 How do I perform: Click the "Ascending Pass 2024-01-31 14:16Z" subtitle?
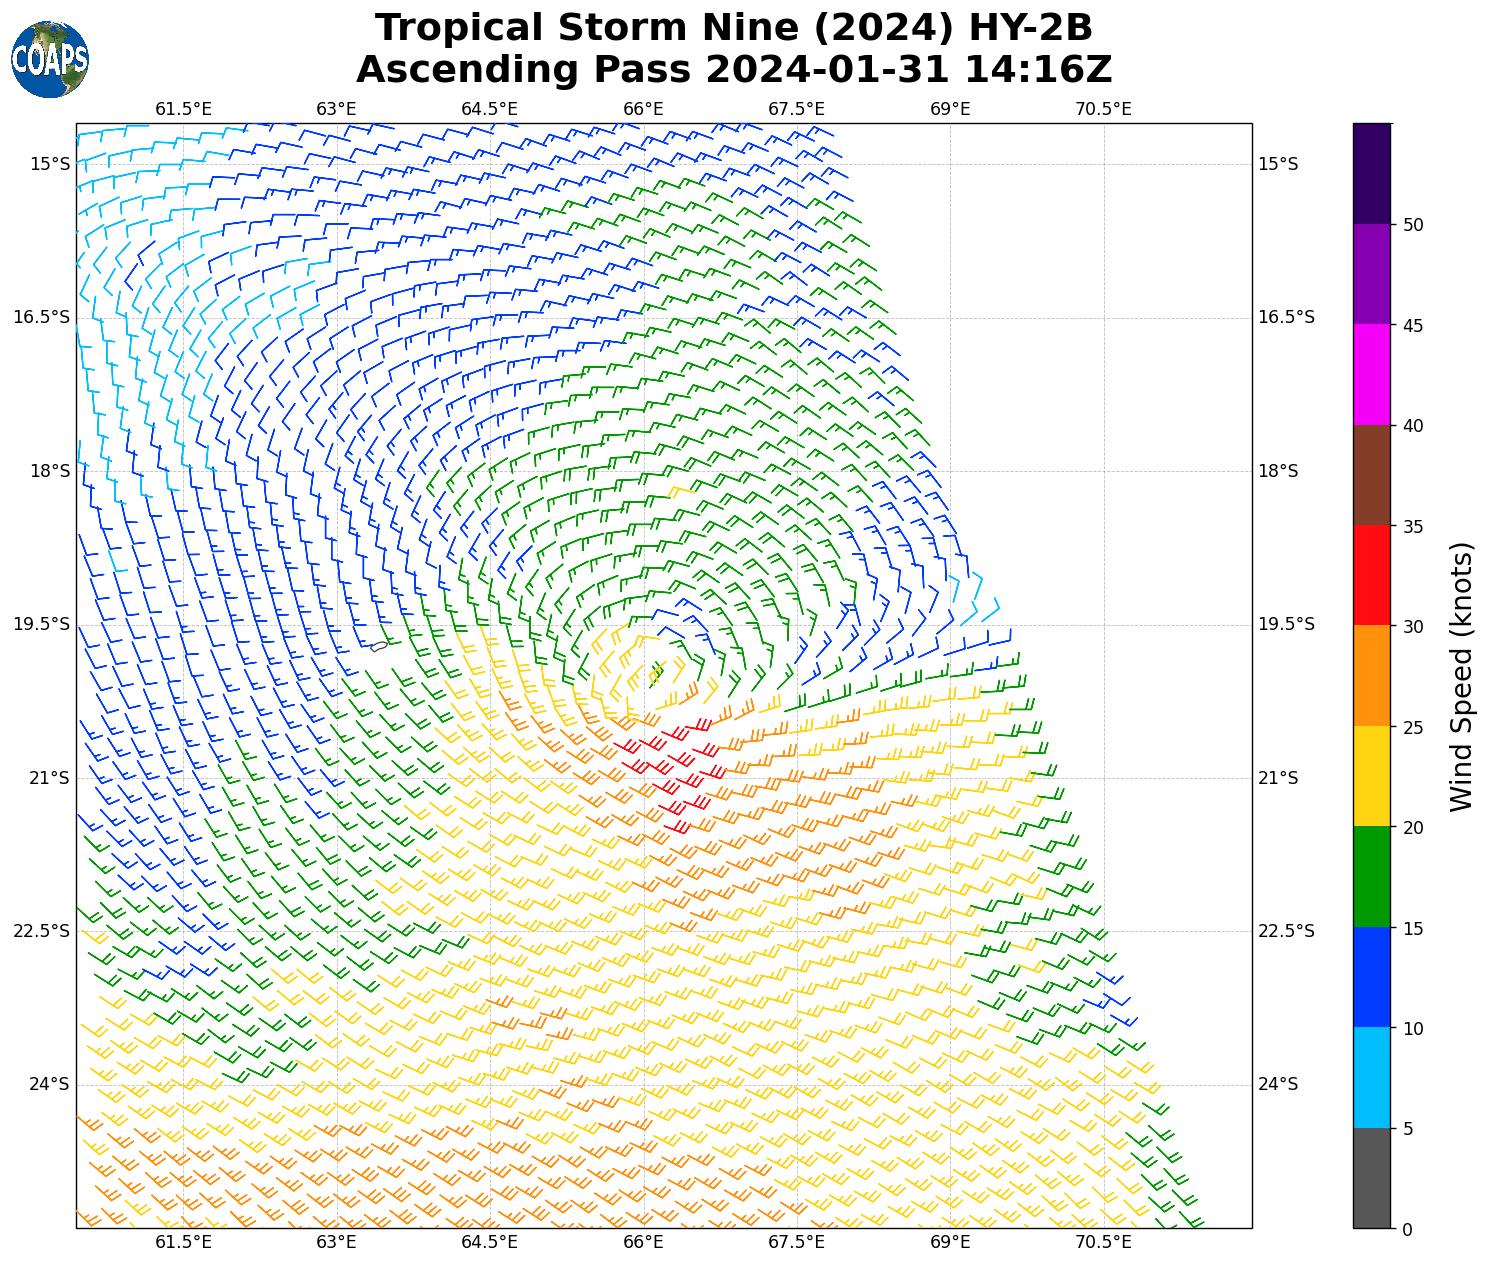734,70
